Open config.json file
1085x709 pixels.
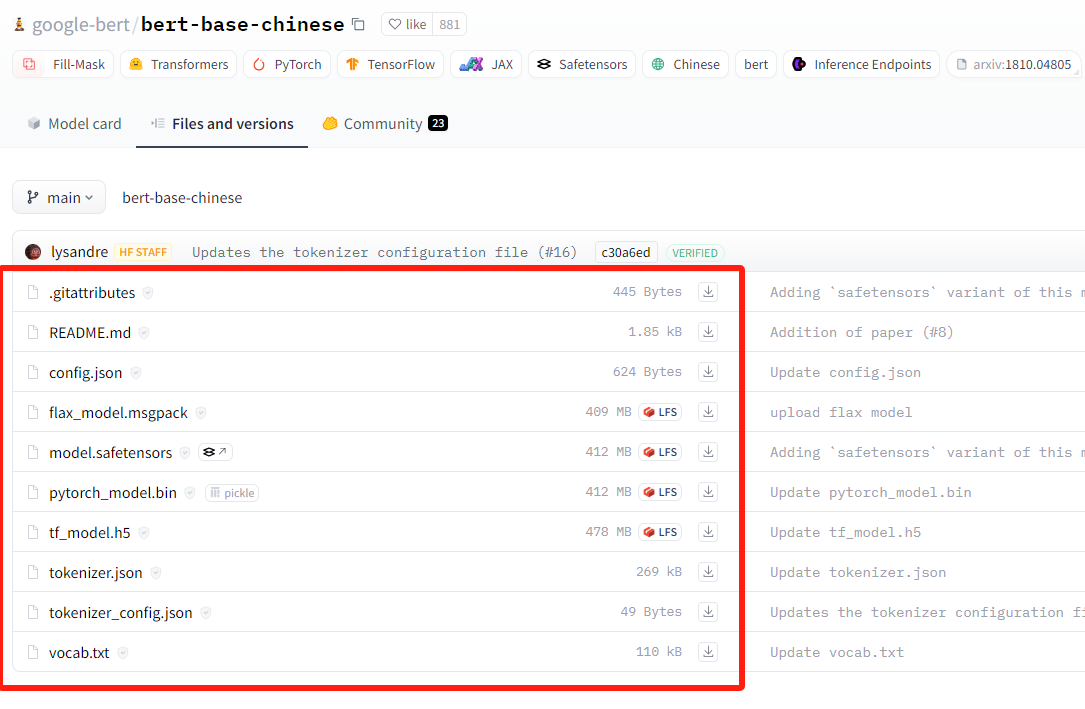(x=86, y=373)
